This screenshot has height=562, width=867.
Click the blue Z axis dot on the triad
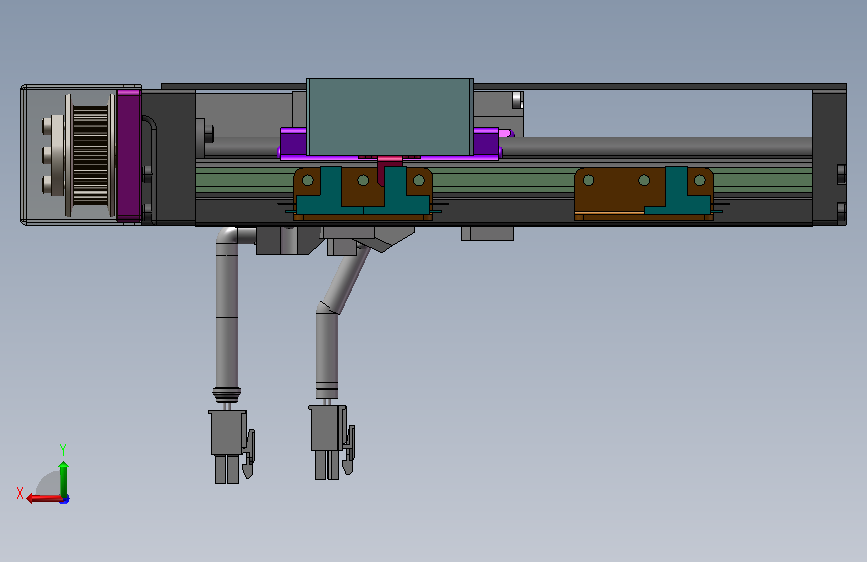[65, 500]
